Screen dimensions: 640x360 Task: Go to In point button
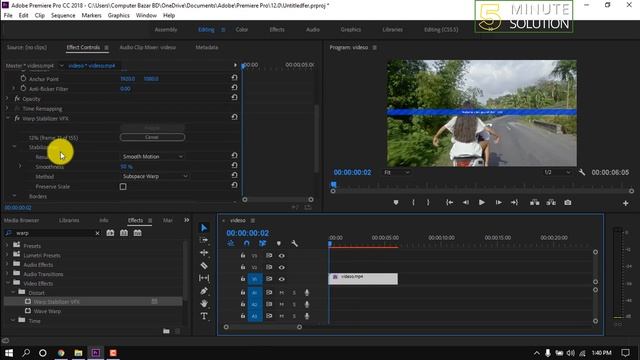[x=449, y=202]
